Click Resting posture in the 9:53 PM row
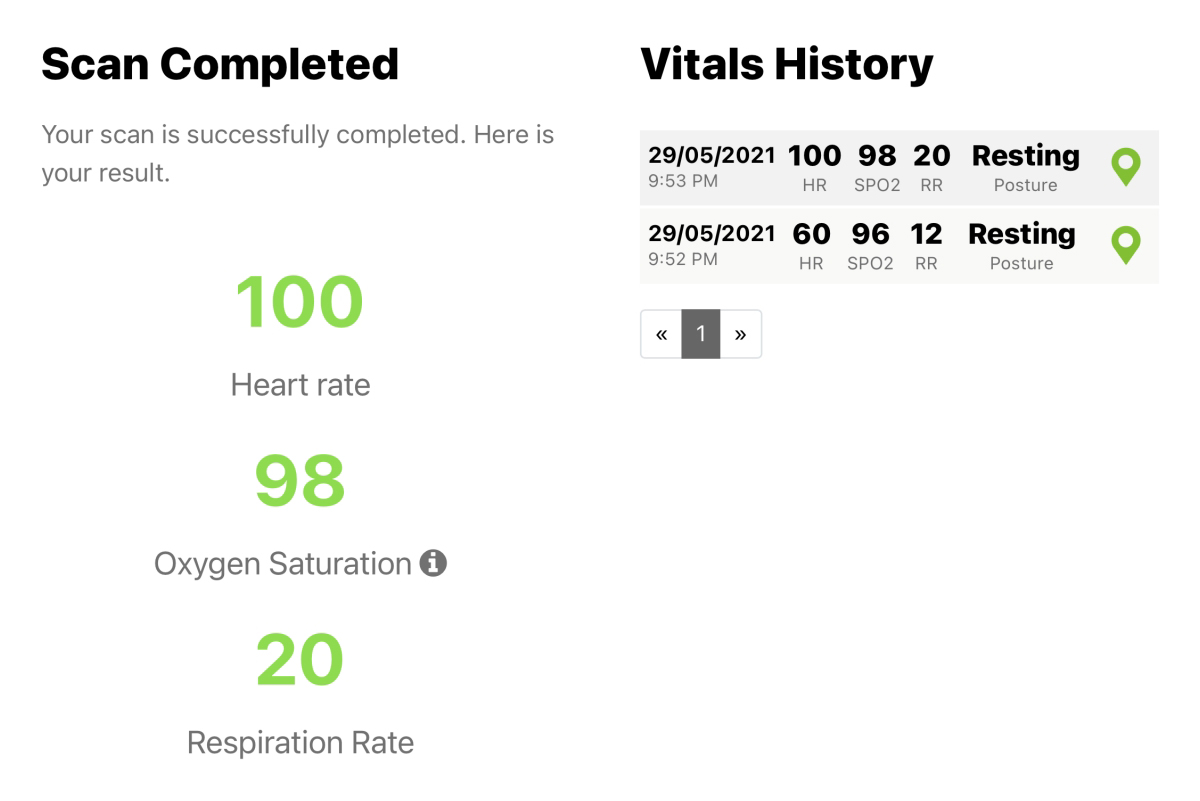This screenshot has width=1200, height=801. pos(1026,157)
